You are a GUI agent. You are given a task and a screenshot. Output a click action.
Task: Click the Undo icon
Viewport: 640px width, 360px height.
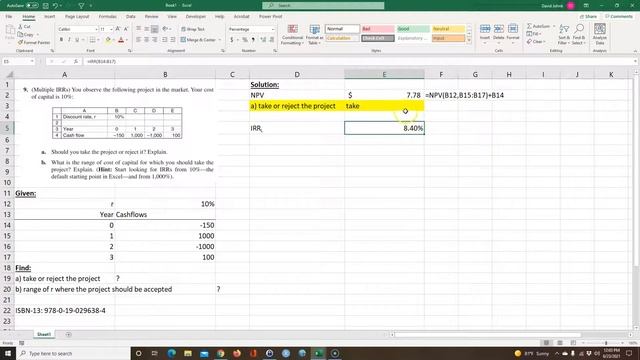[x=56, y=6]
